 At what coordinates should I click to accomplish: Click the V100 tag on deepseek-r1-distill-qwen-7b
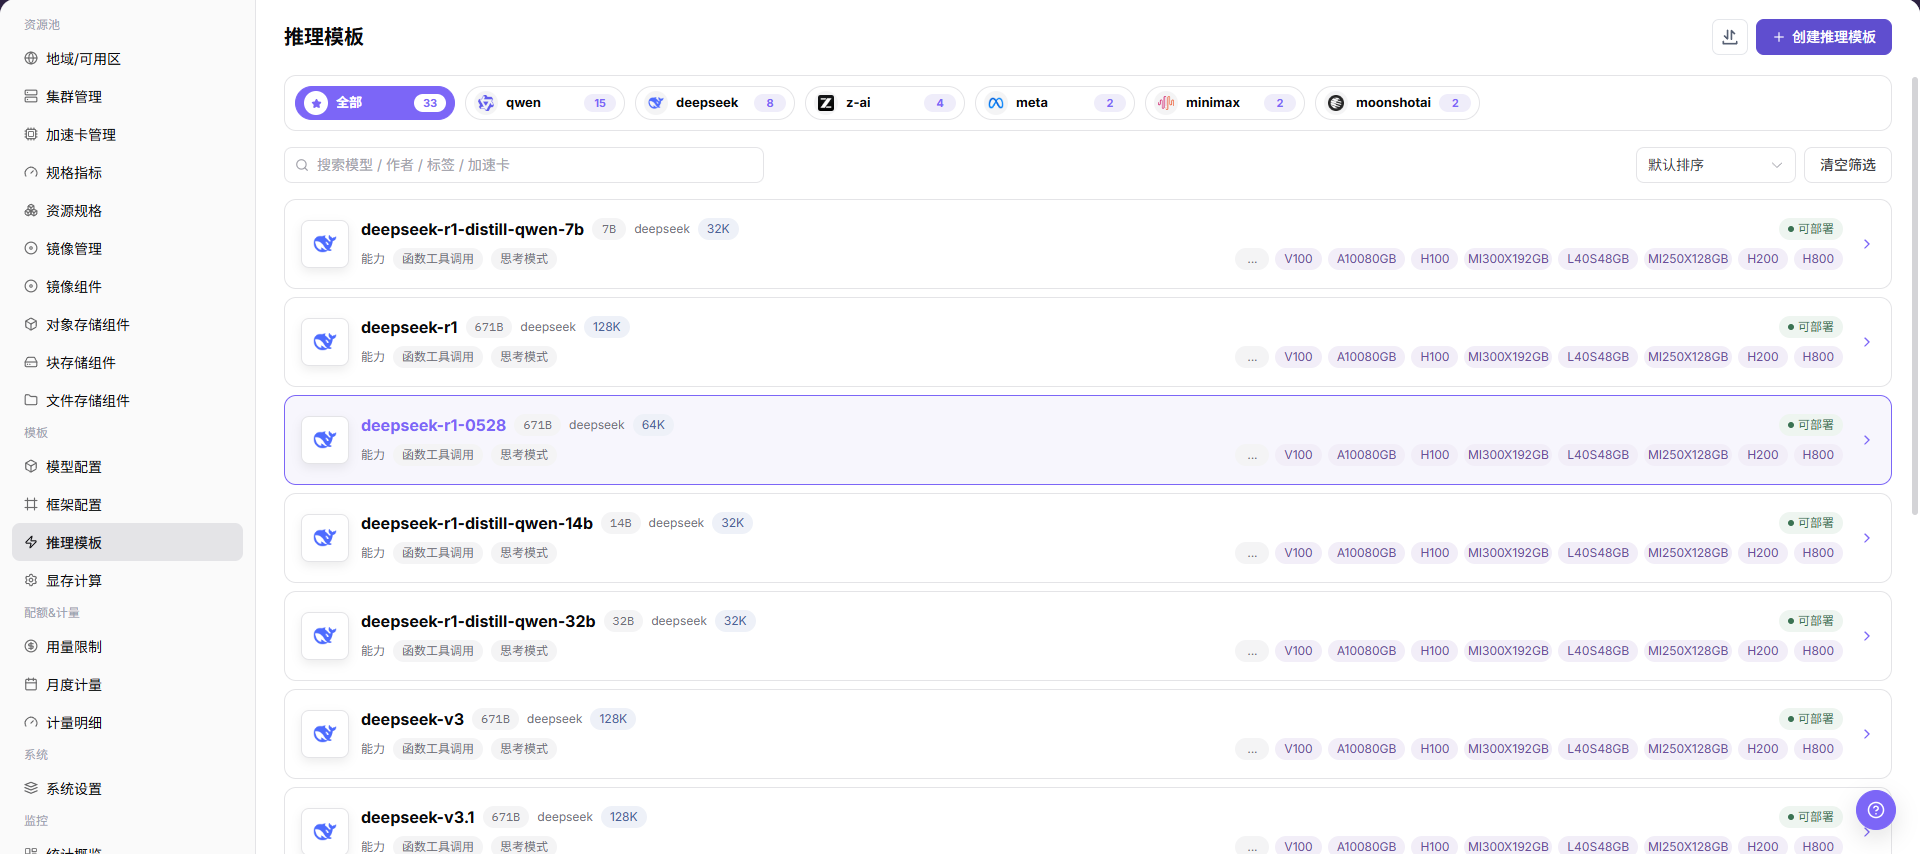1298,259
